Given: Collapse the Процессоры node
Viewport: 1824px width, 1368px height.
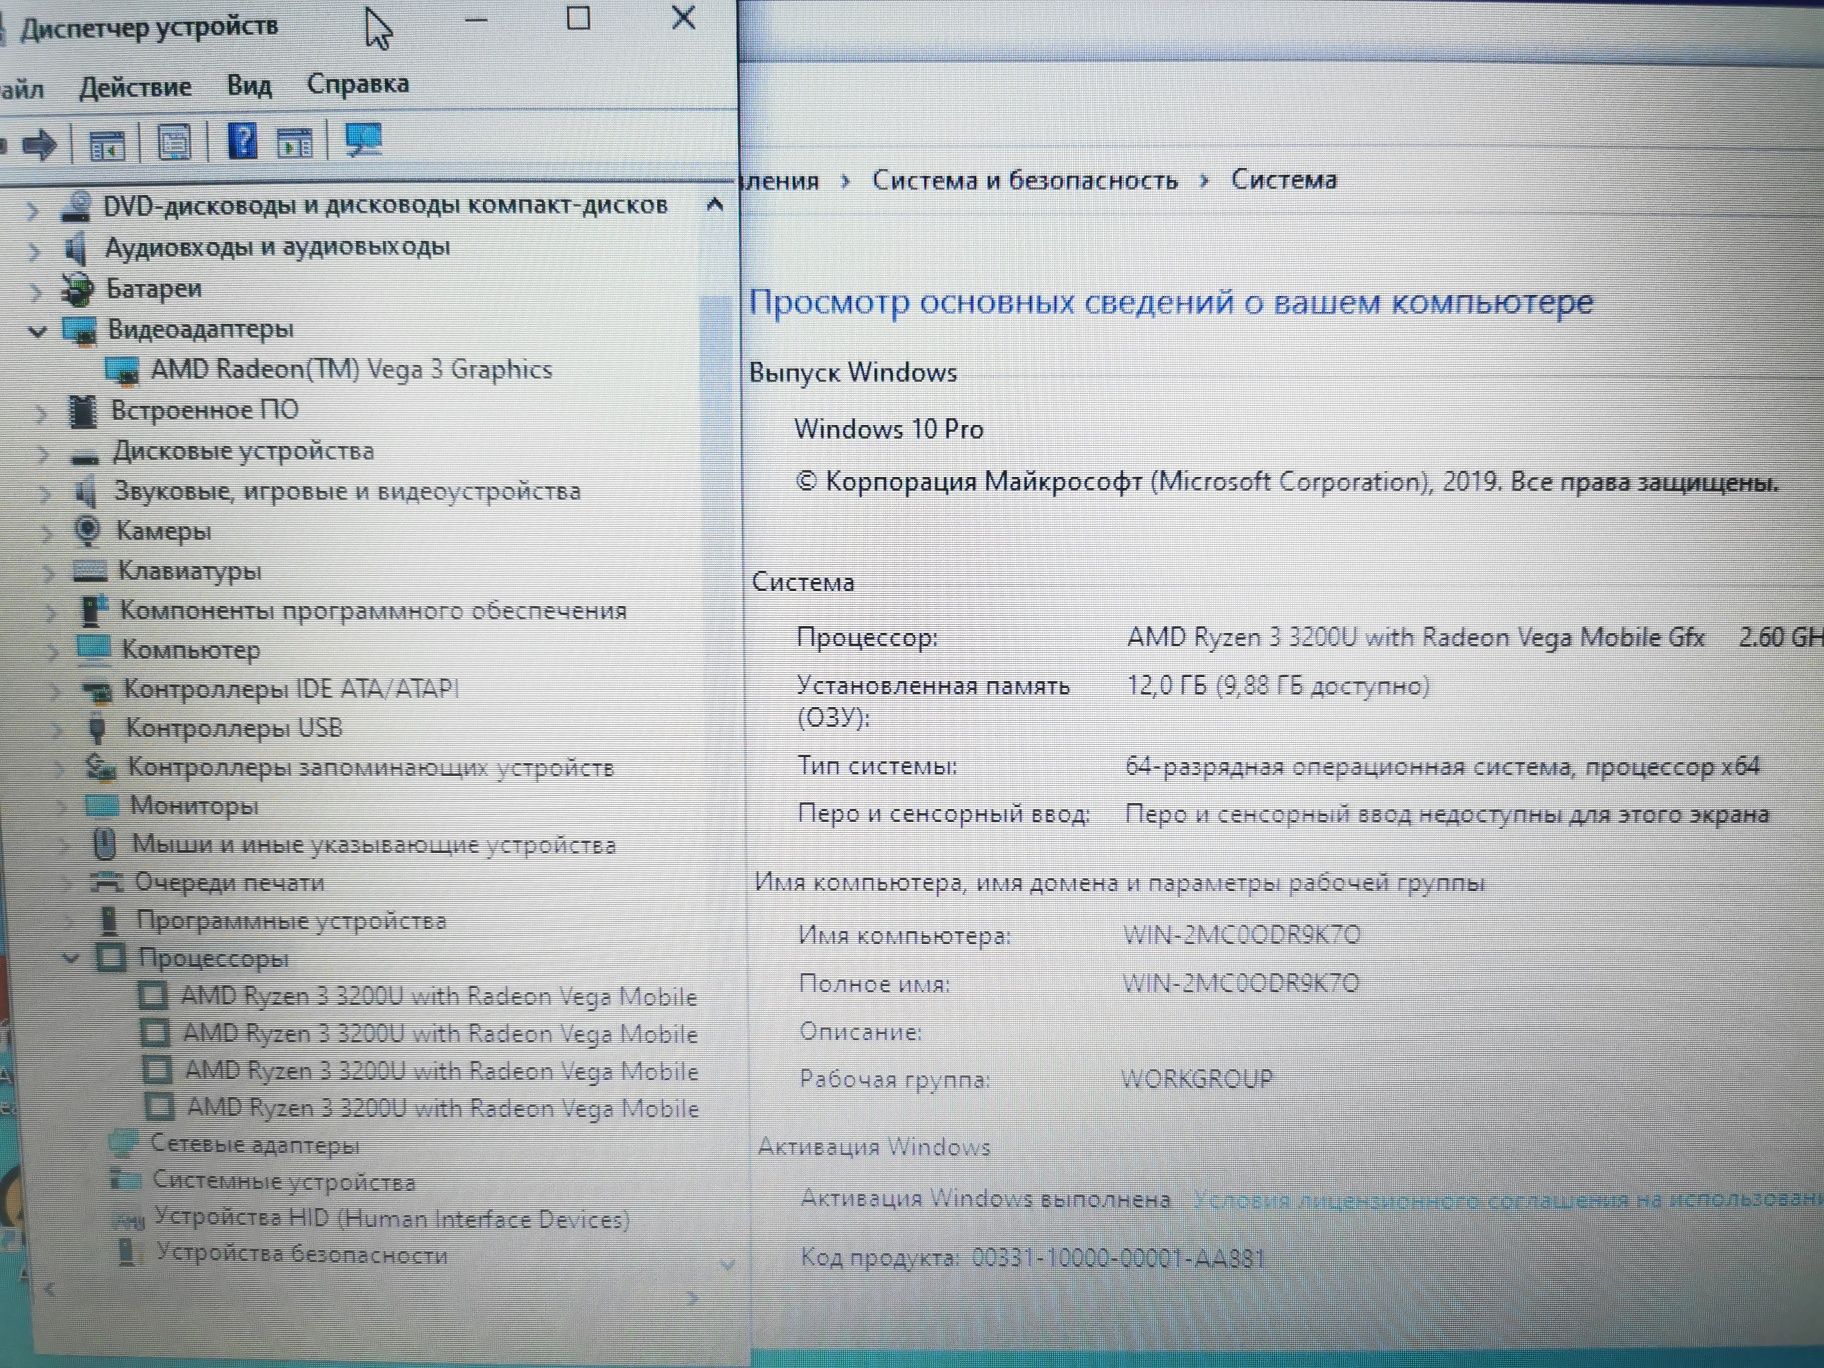Looking at the screenshot, I should point(70,958).
